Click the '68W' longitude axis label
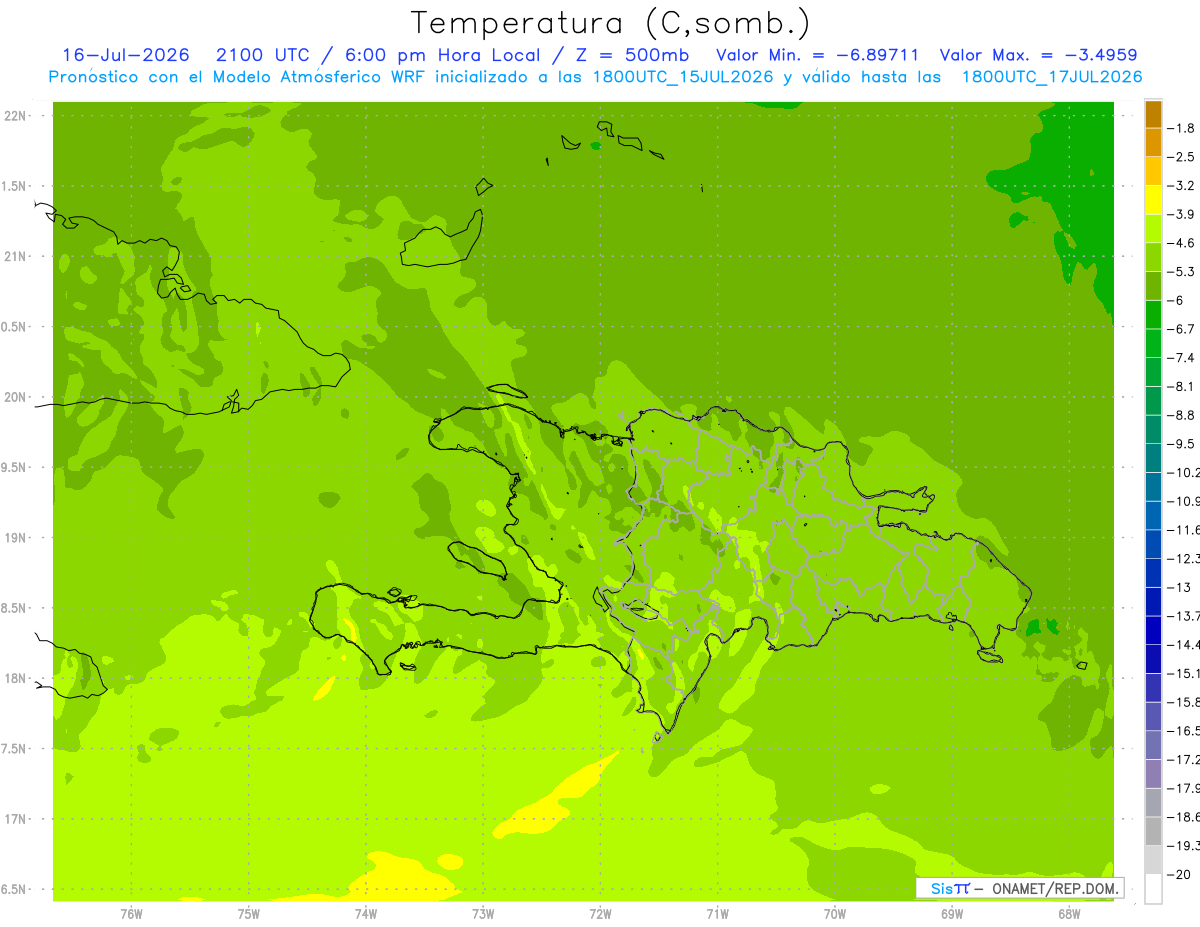This screenshot has height=927, width=1200. 1069,913
